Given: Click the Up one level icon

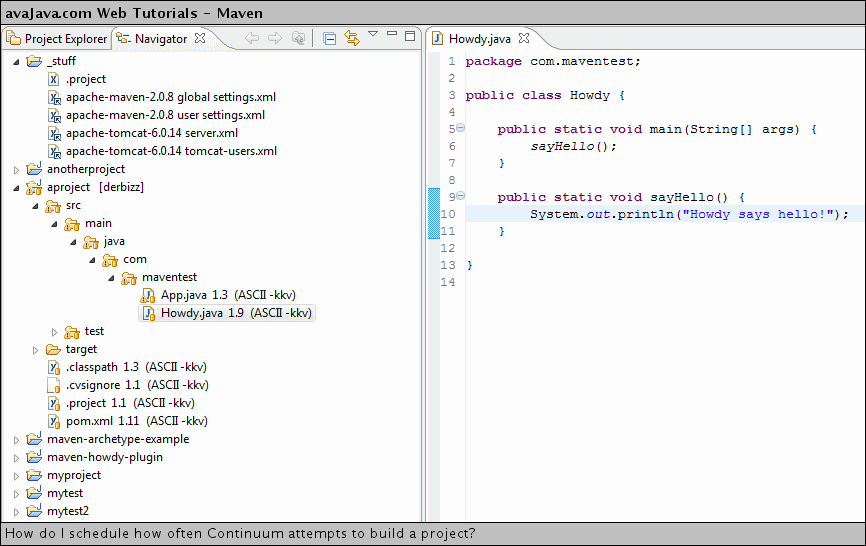Looking at the screenshot, I should point(298,38).
